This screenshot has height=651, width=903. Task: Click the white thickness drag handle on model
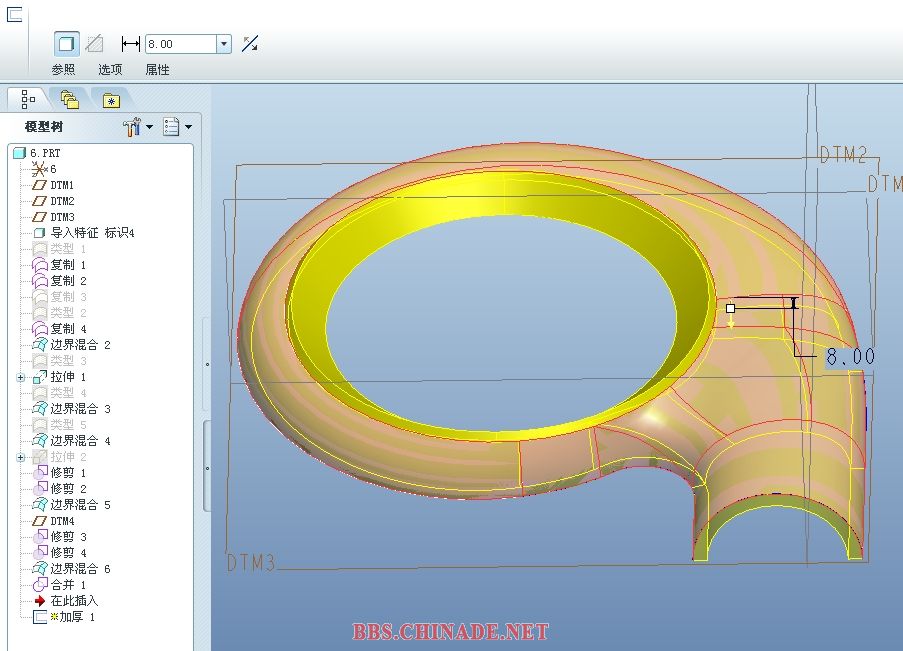click(x=731, y=308)
